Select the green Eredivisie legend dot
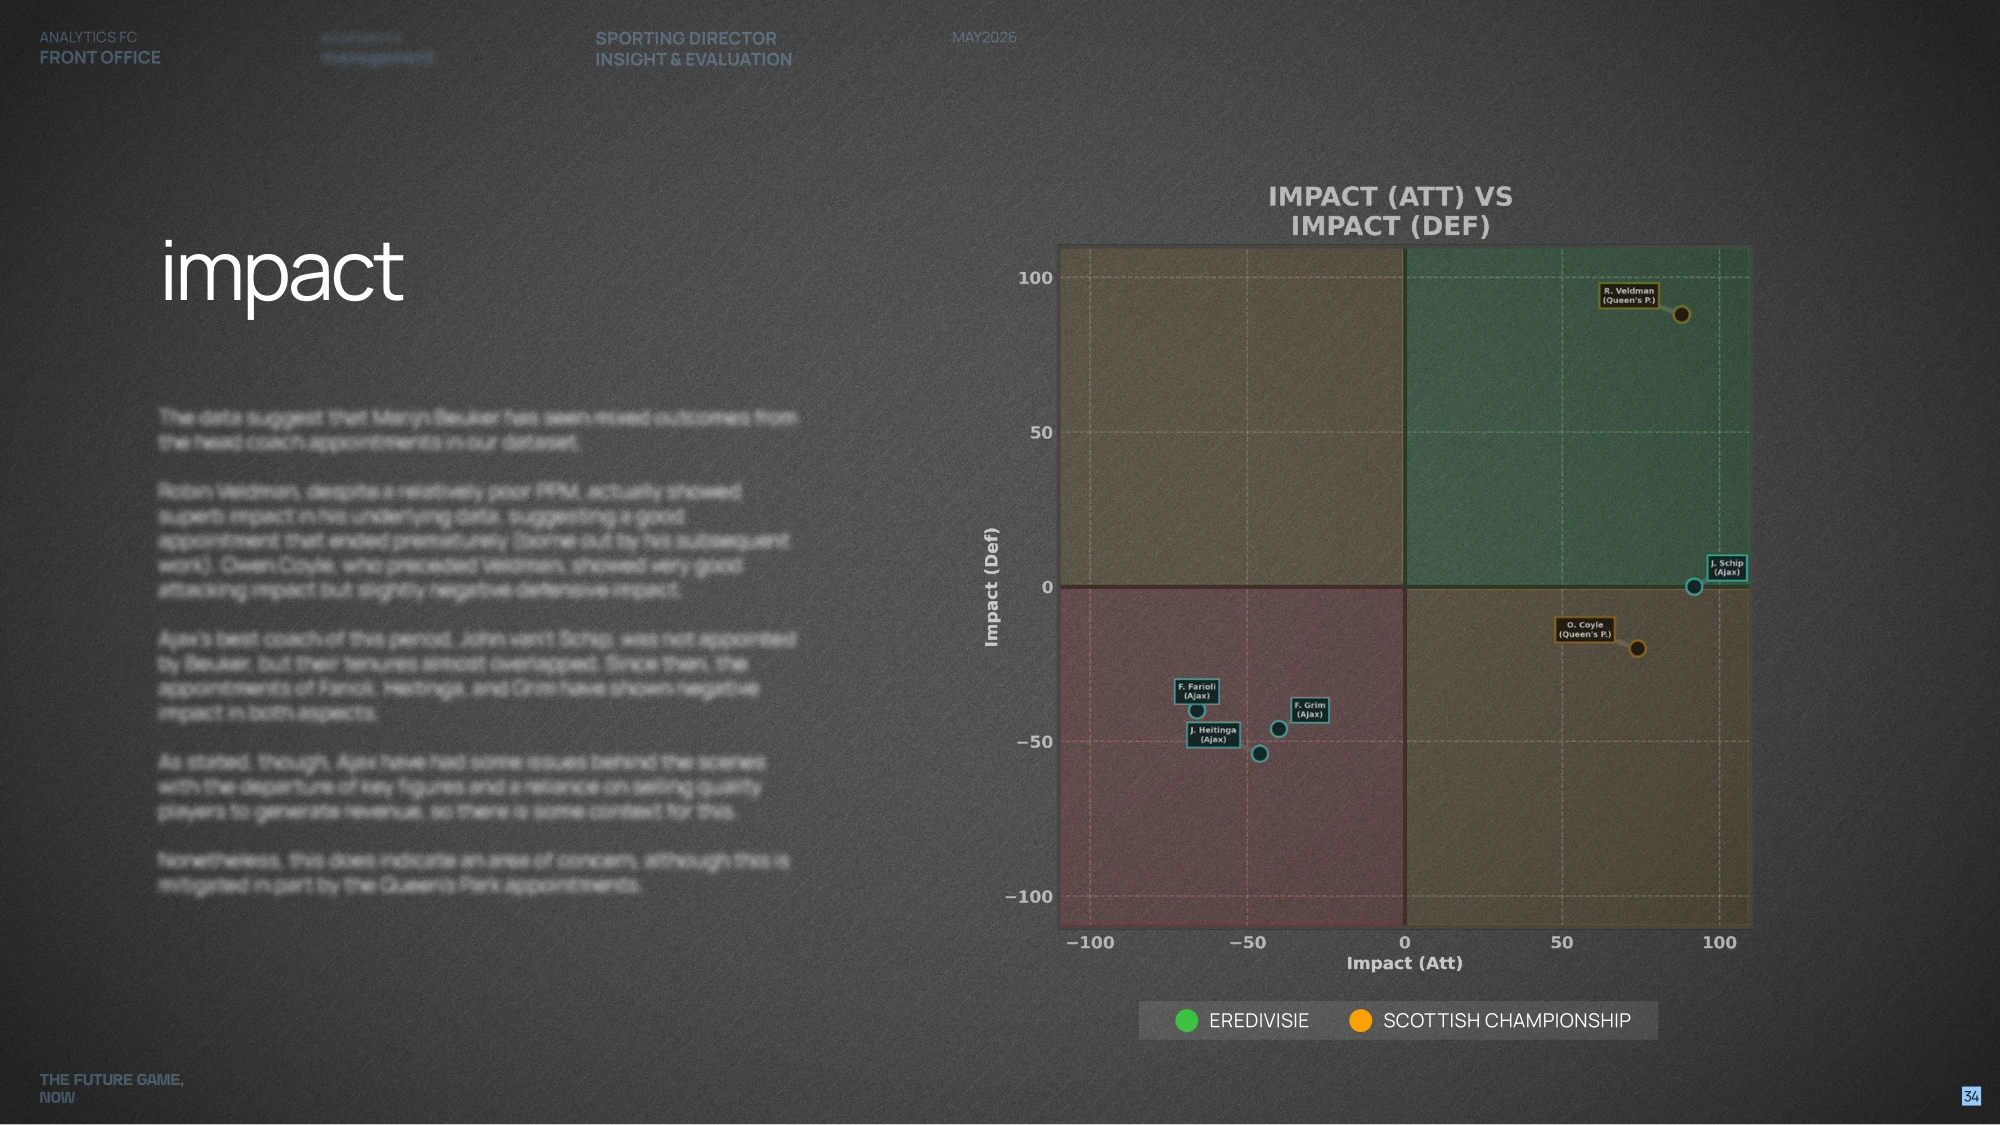This screenshot has height=1125, width=2000. pos(1186,1021)
